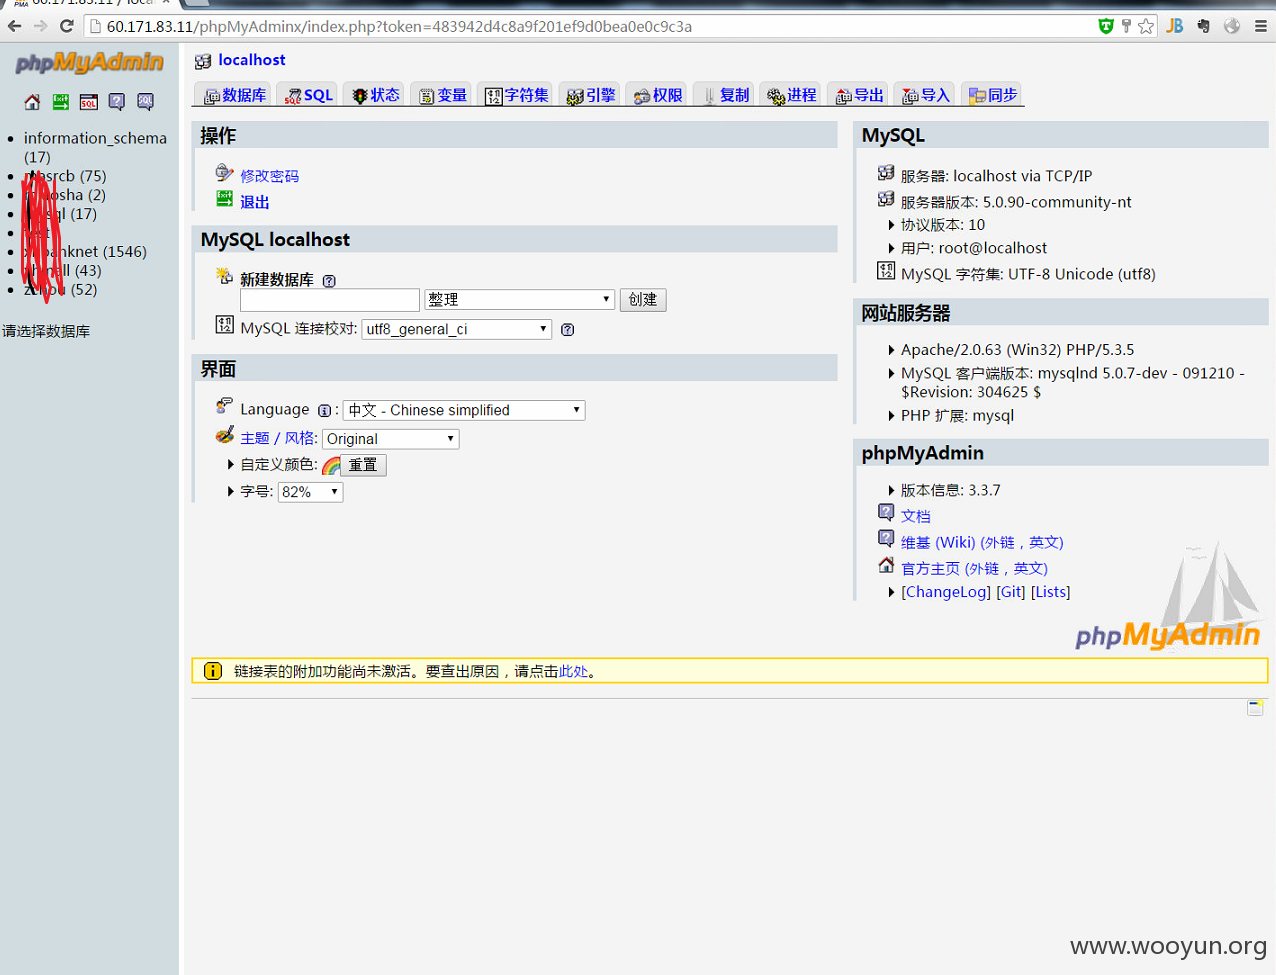Open the ChangeLog link

click(x=946, y=592)
